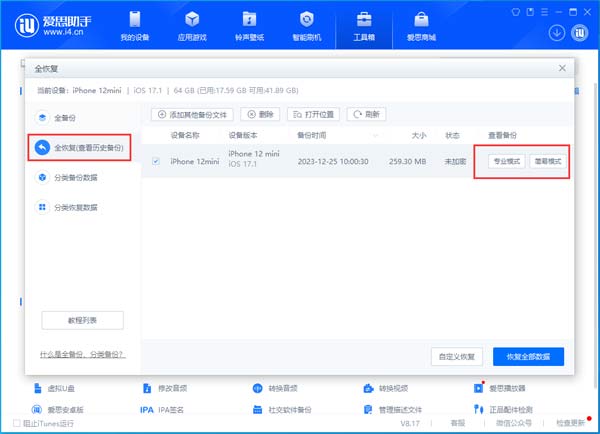Open the 智能刷机 tab
Image resolution: width=600 pixels, height=434 pixels.
[307, 26]
